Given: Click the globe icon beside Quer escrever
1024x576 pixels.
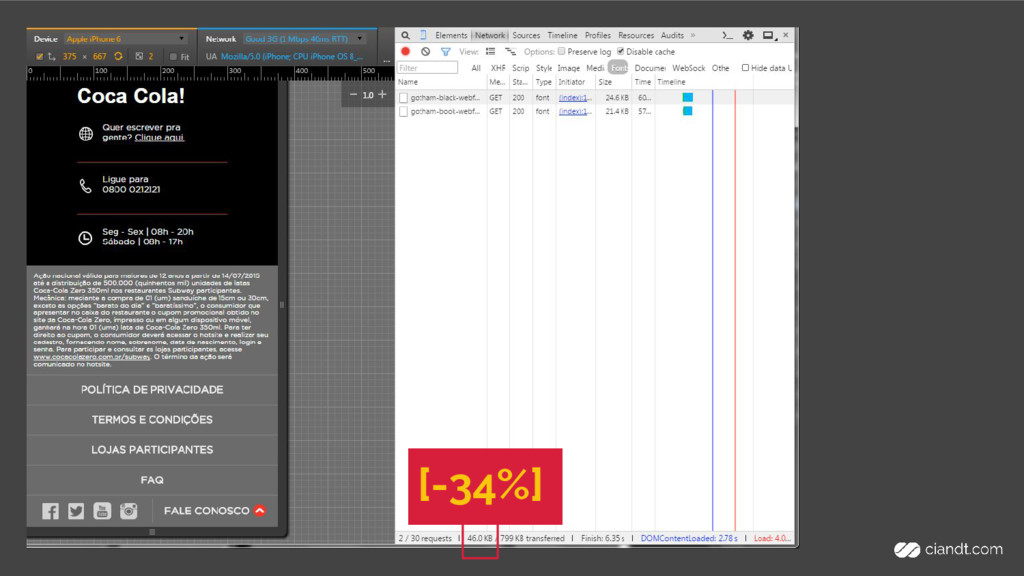Looking at the screenshot, I should click(86, 134).
